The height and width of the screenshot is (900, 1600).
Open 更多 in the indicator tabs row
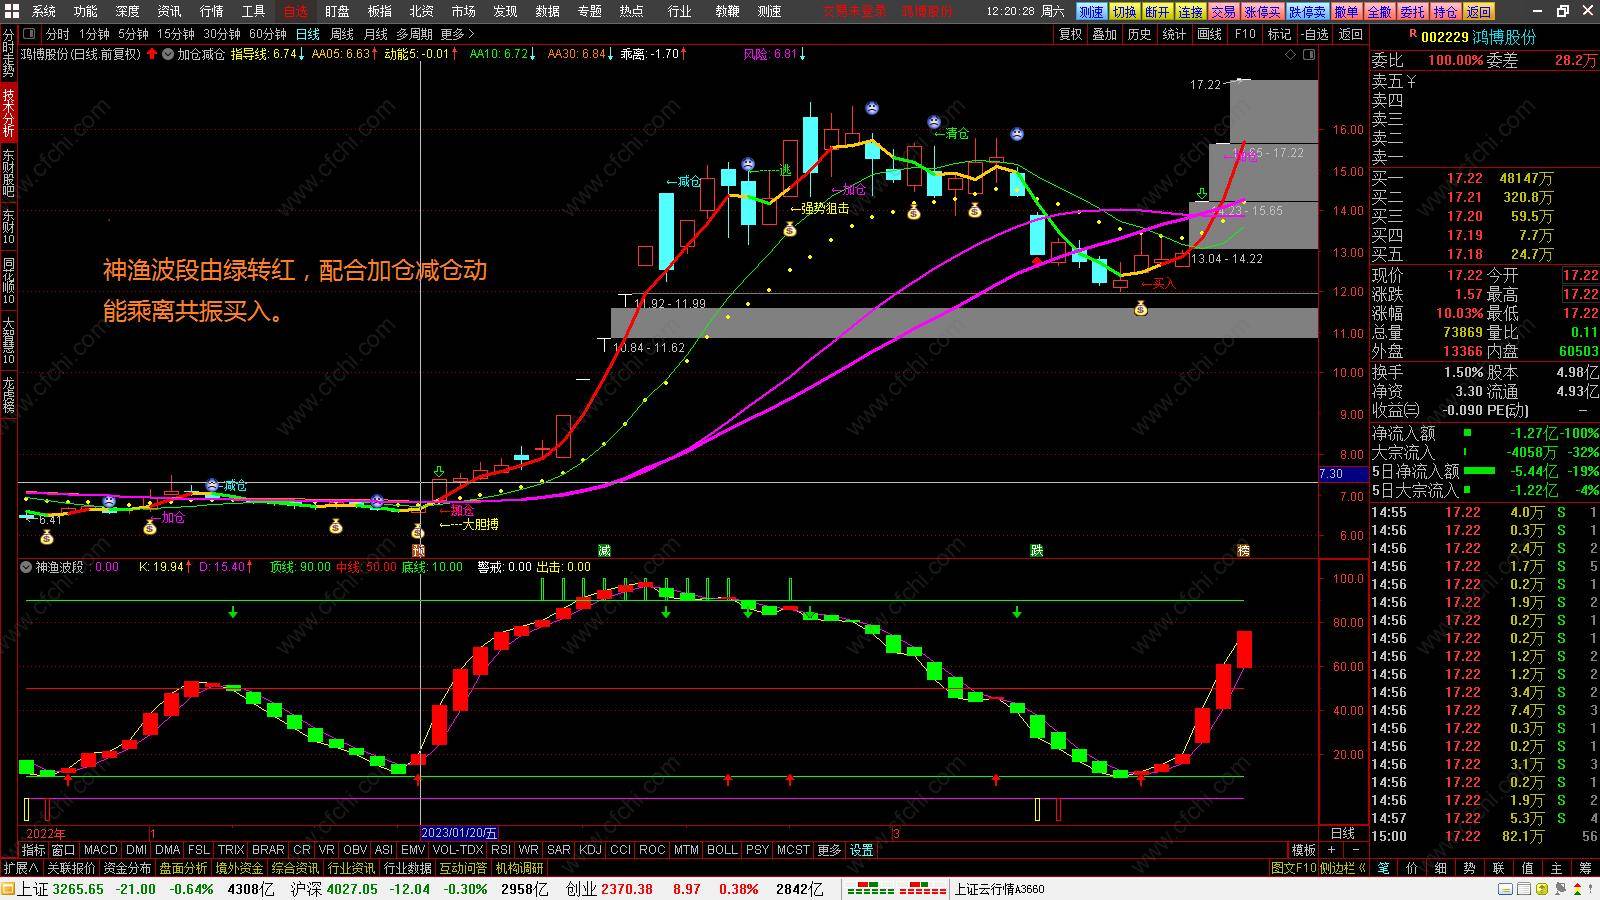(830, 850)
